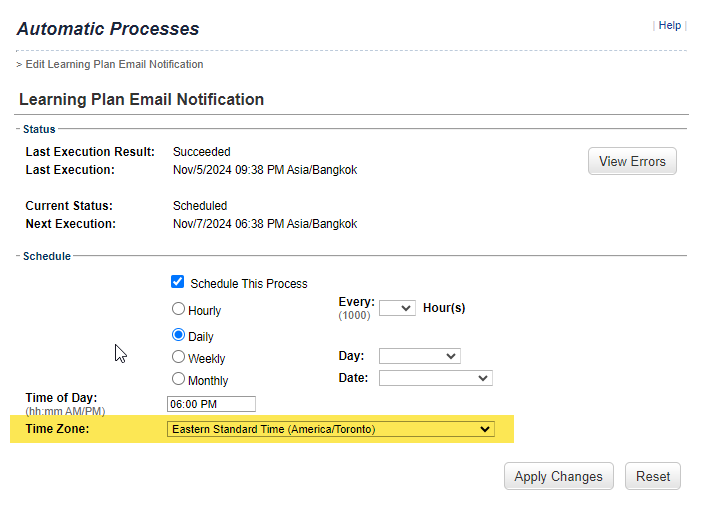The image size is (709, 505).
Task: Choose the Weekly schedule option
Action: 178,357
